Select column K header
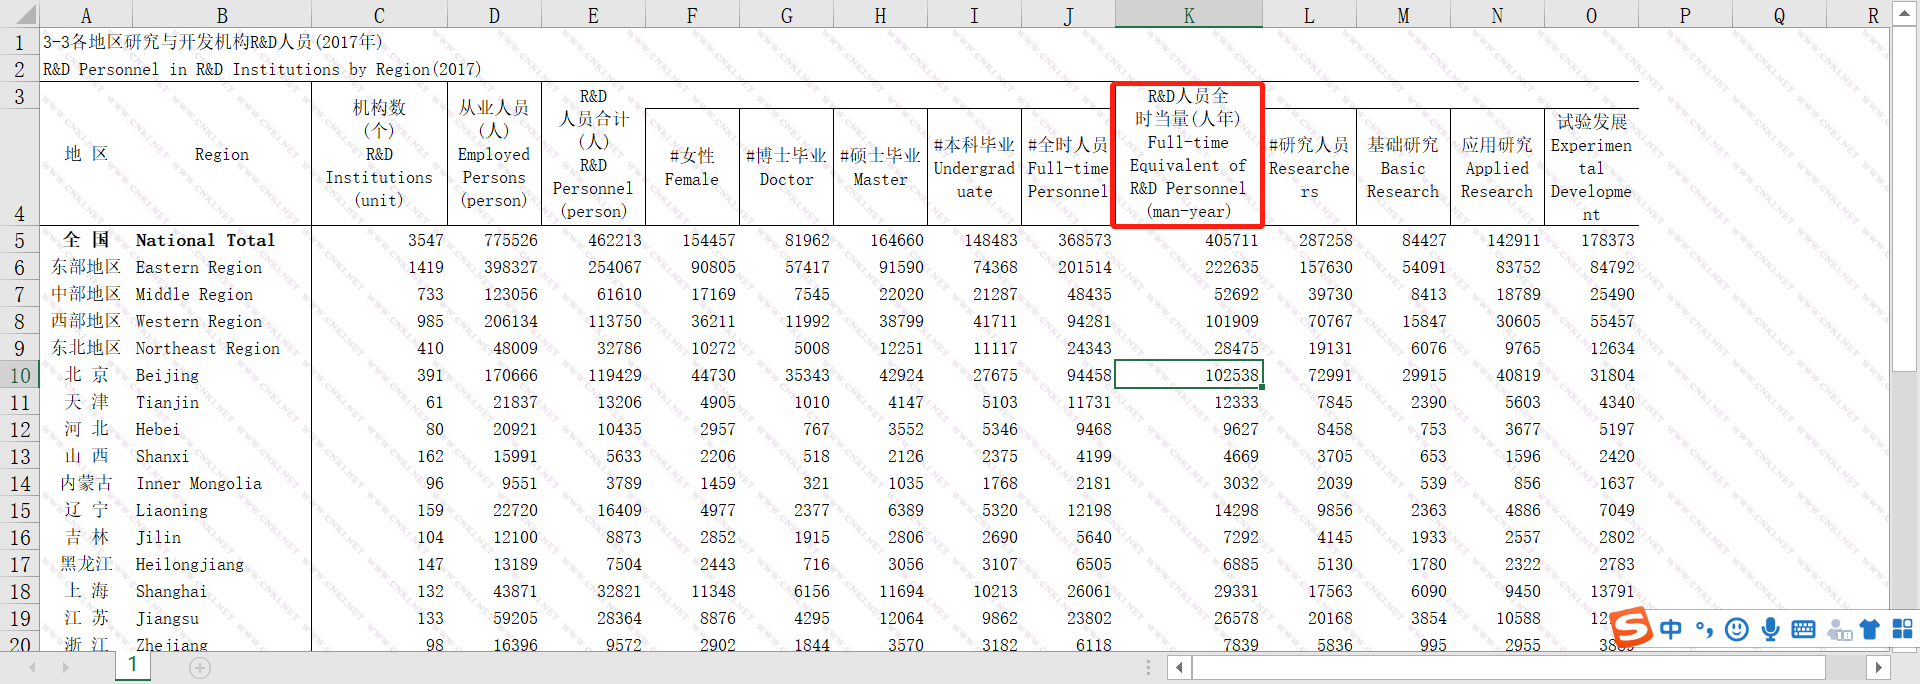 point(1188,15)
